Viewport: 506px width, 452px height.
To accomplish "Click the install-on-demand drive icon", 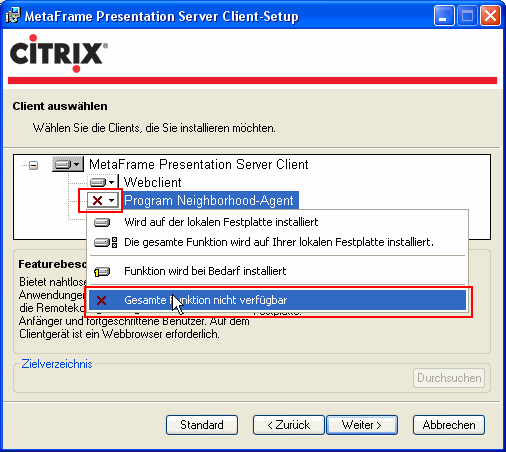I will (102, 271).
